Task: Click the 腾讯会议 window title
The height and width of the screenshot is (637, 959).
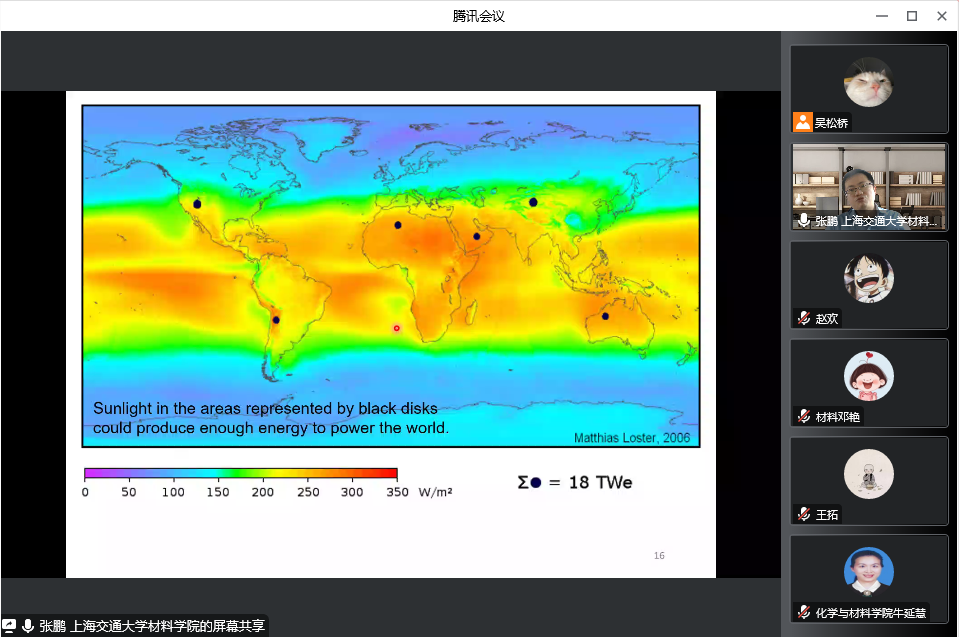Action: (479, 16)
